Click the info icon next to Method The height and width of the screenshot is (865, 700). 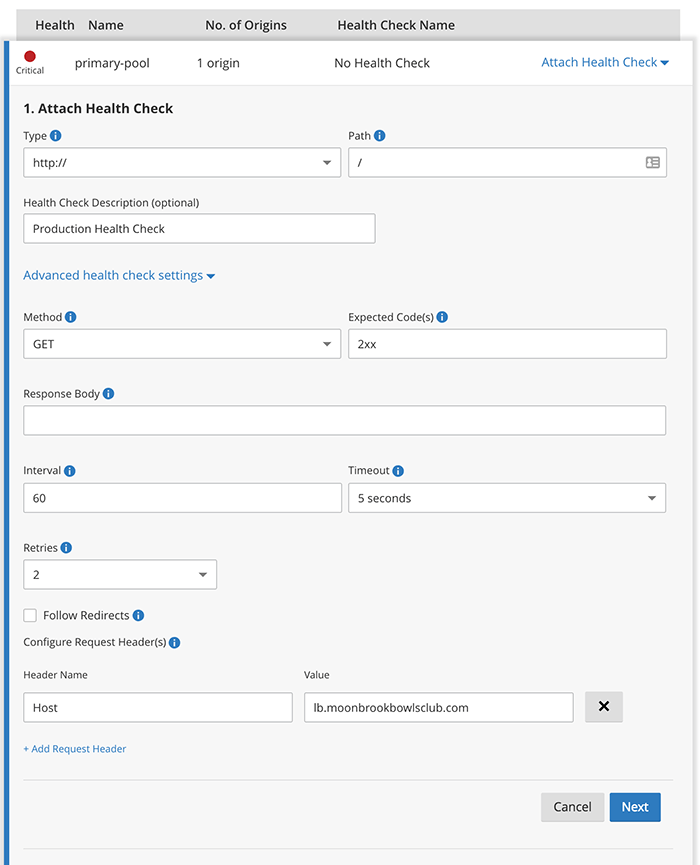point(71,317)
